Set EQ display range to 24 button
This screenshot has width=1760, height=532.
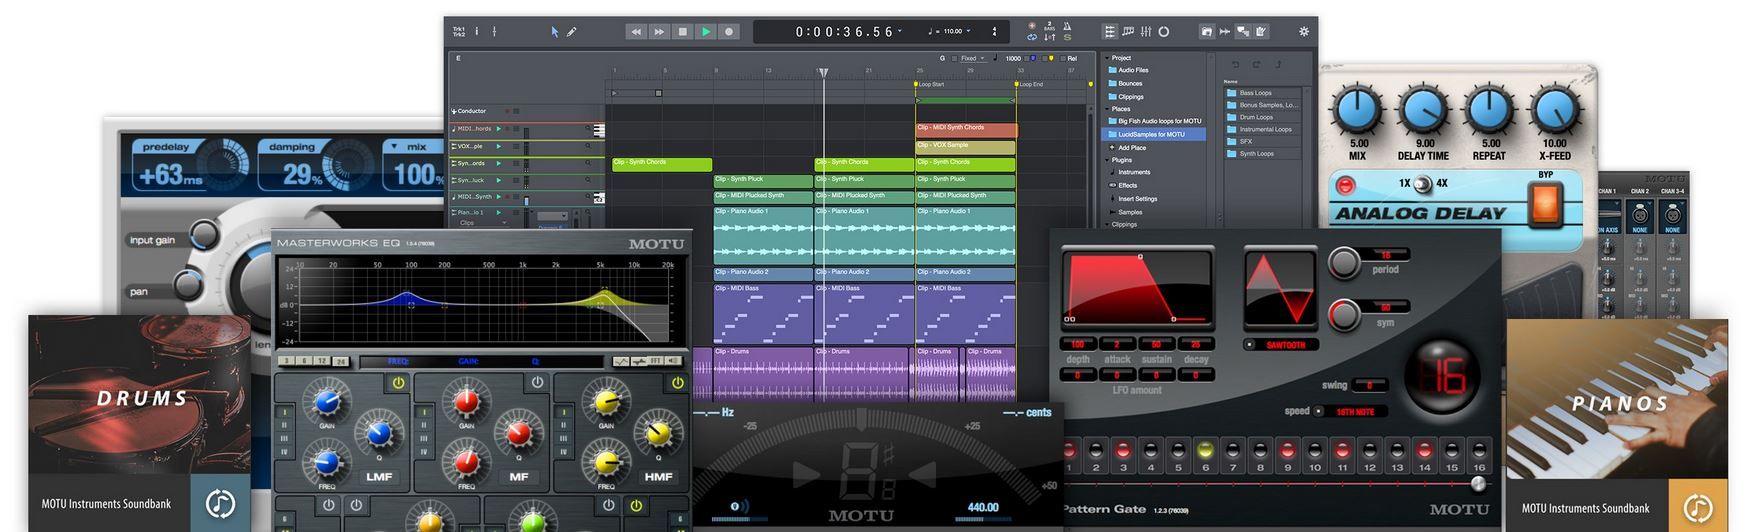(340, 361)
